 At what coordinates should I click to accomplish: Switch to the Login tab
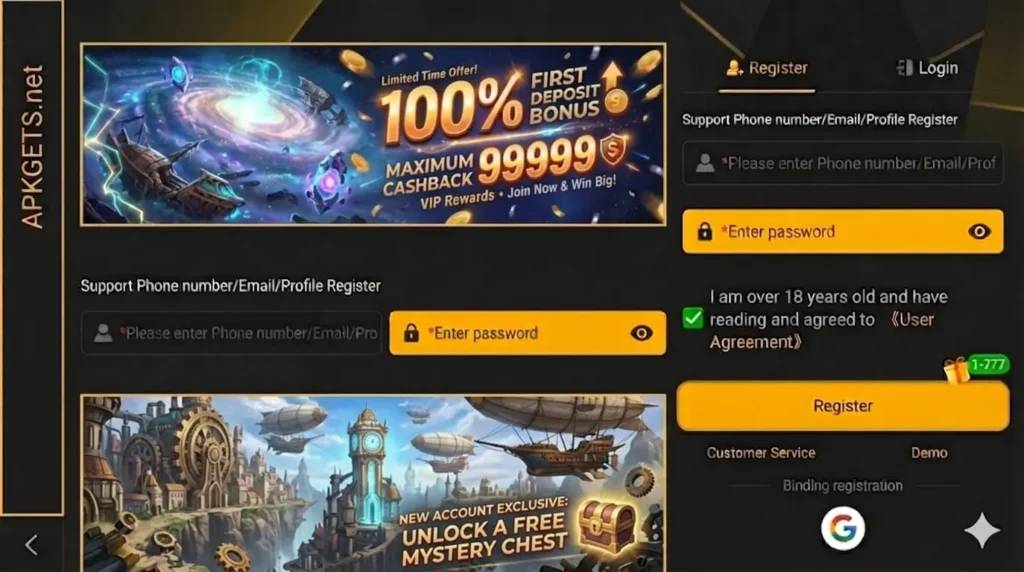click(x=927, y=68)
